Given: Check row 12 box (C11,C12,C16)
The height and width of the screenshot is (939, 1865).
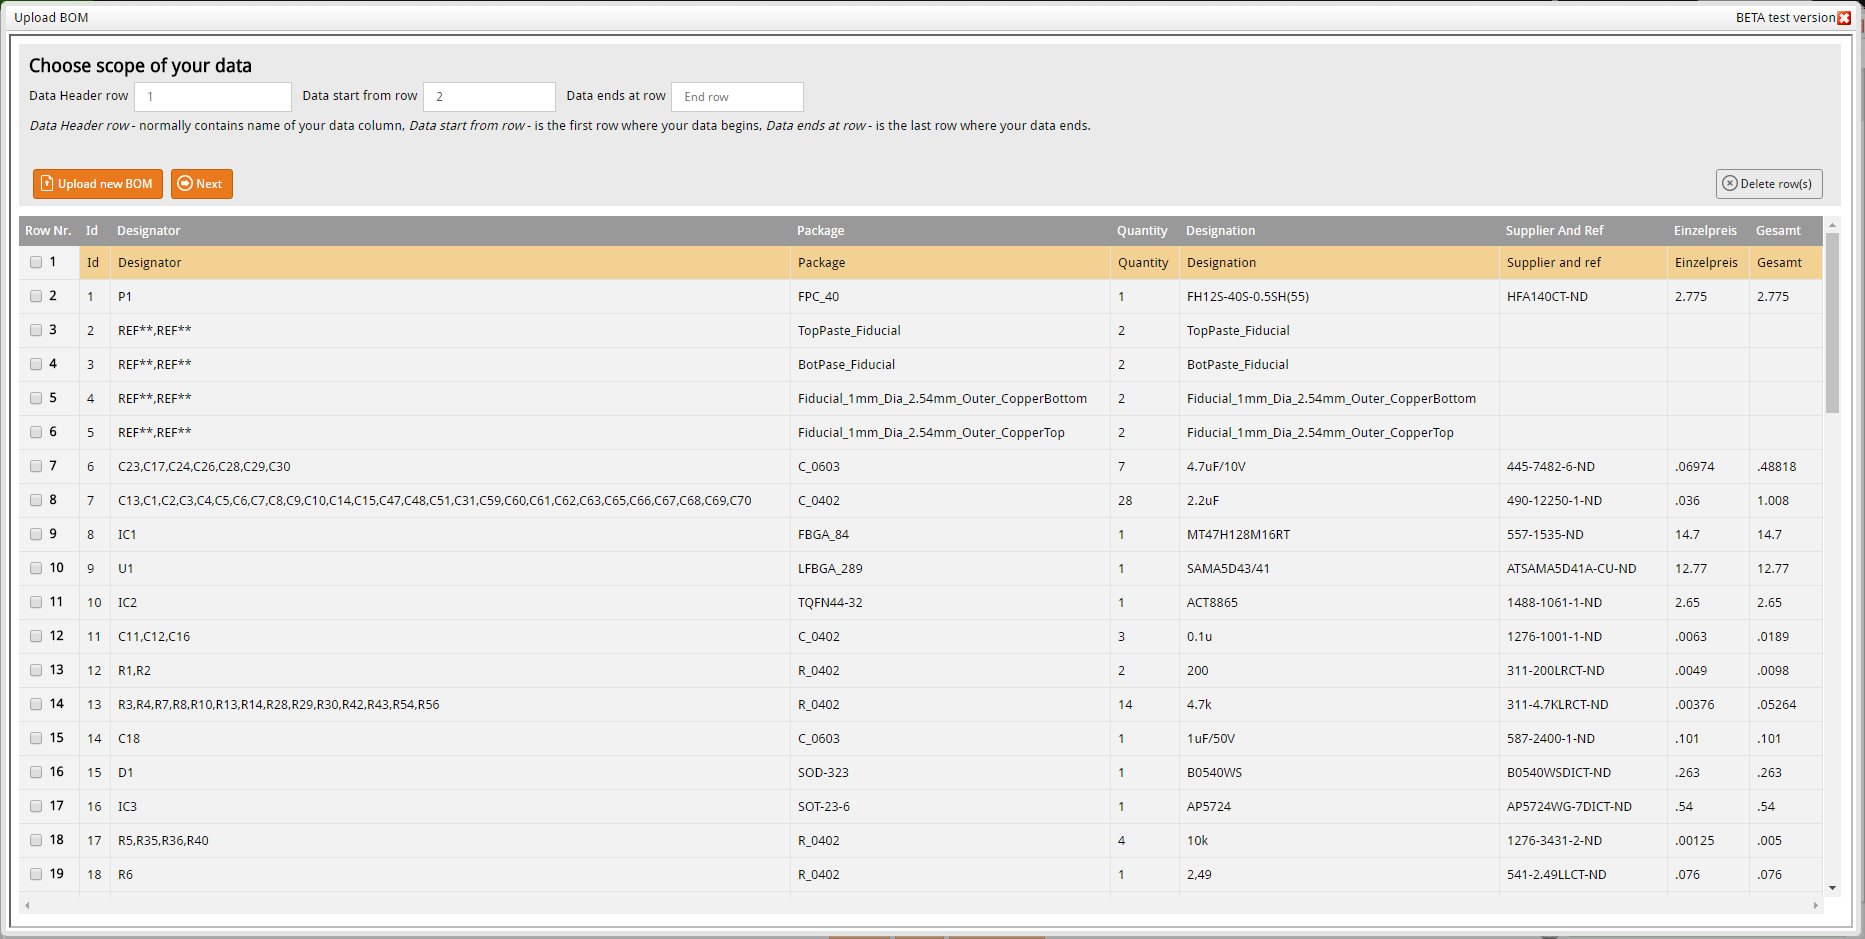Looking at the screenshot, I should 36,636.
